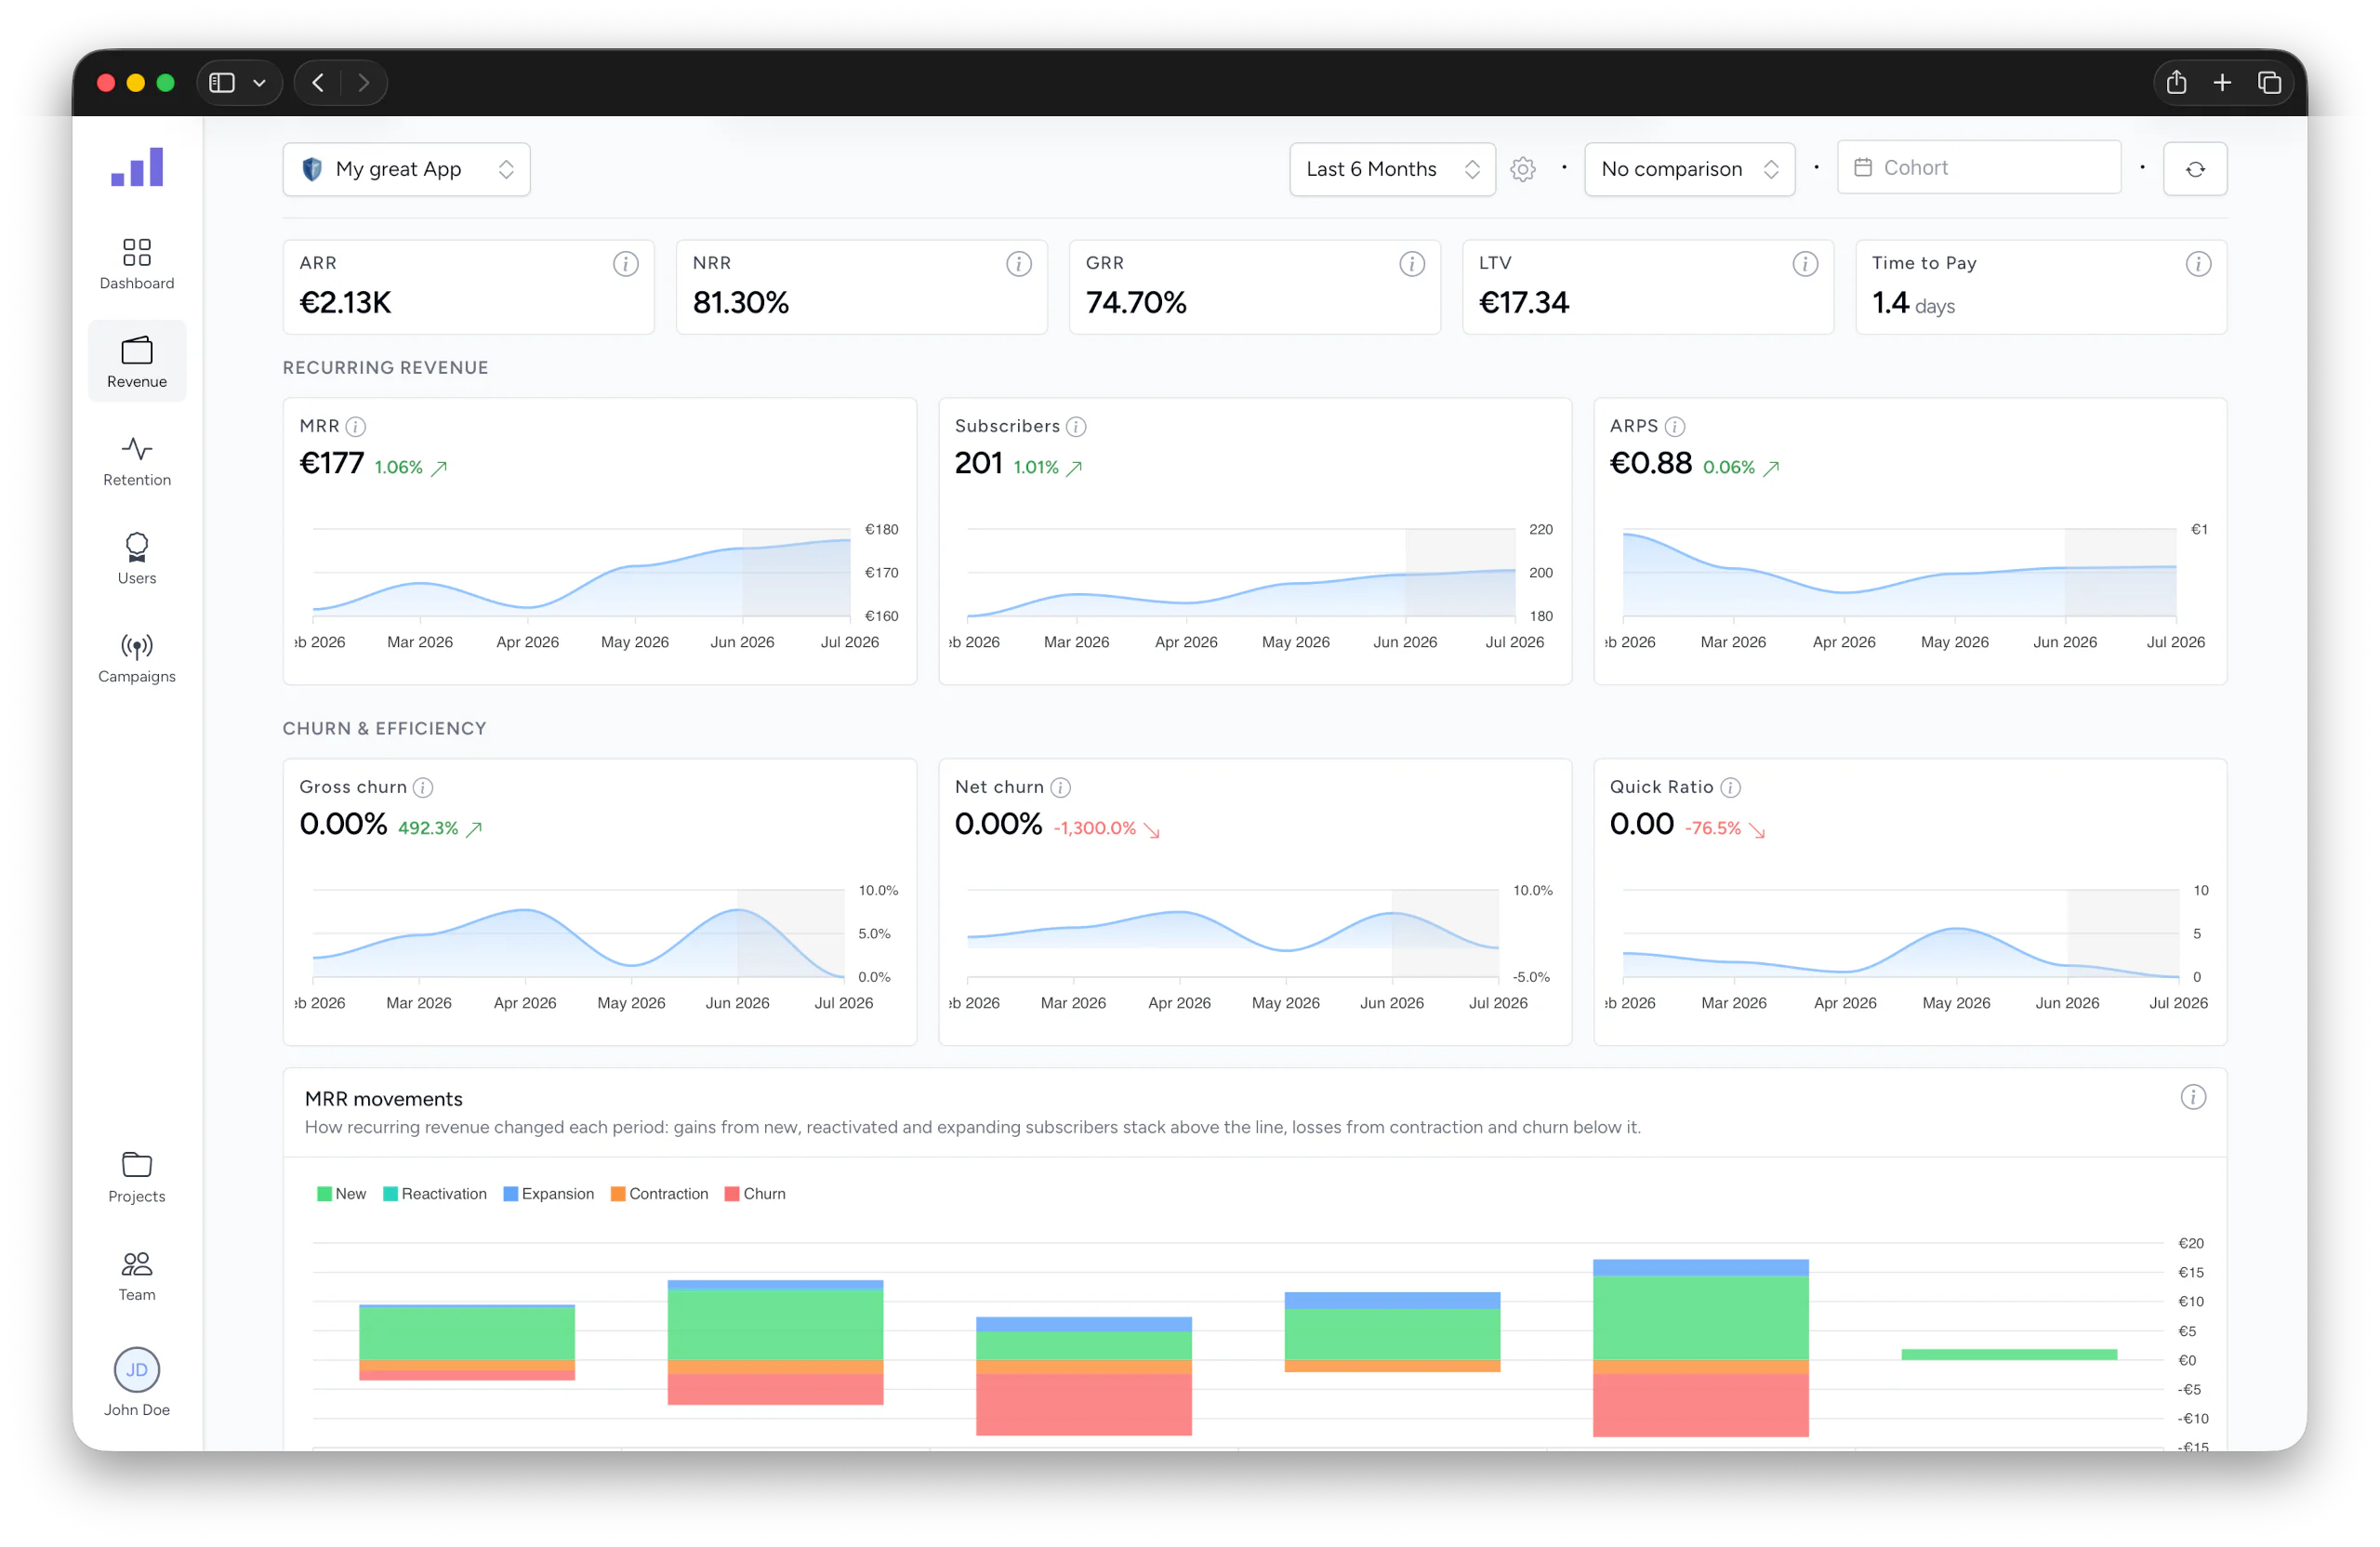Go to the Retention section
Viewport: 2380px width, 1547px height.
coord(137,461)
